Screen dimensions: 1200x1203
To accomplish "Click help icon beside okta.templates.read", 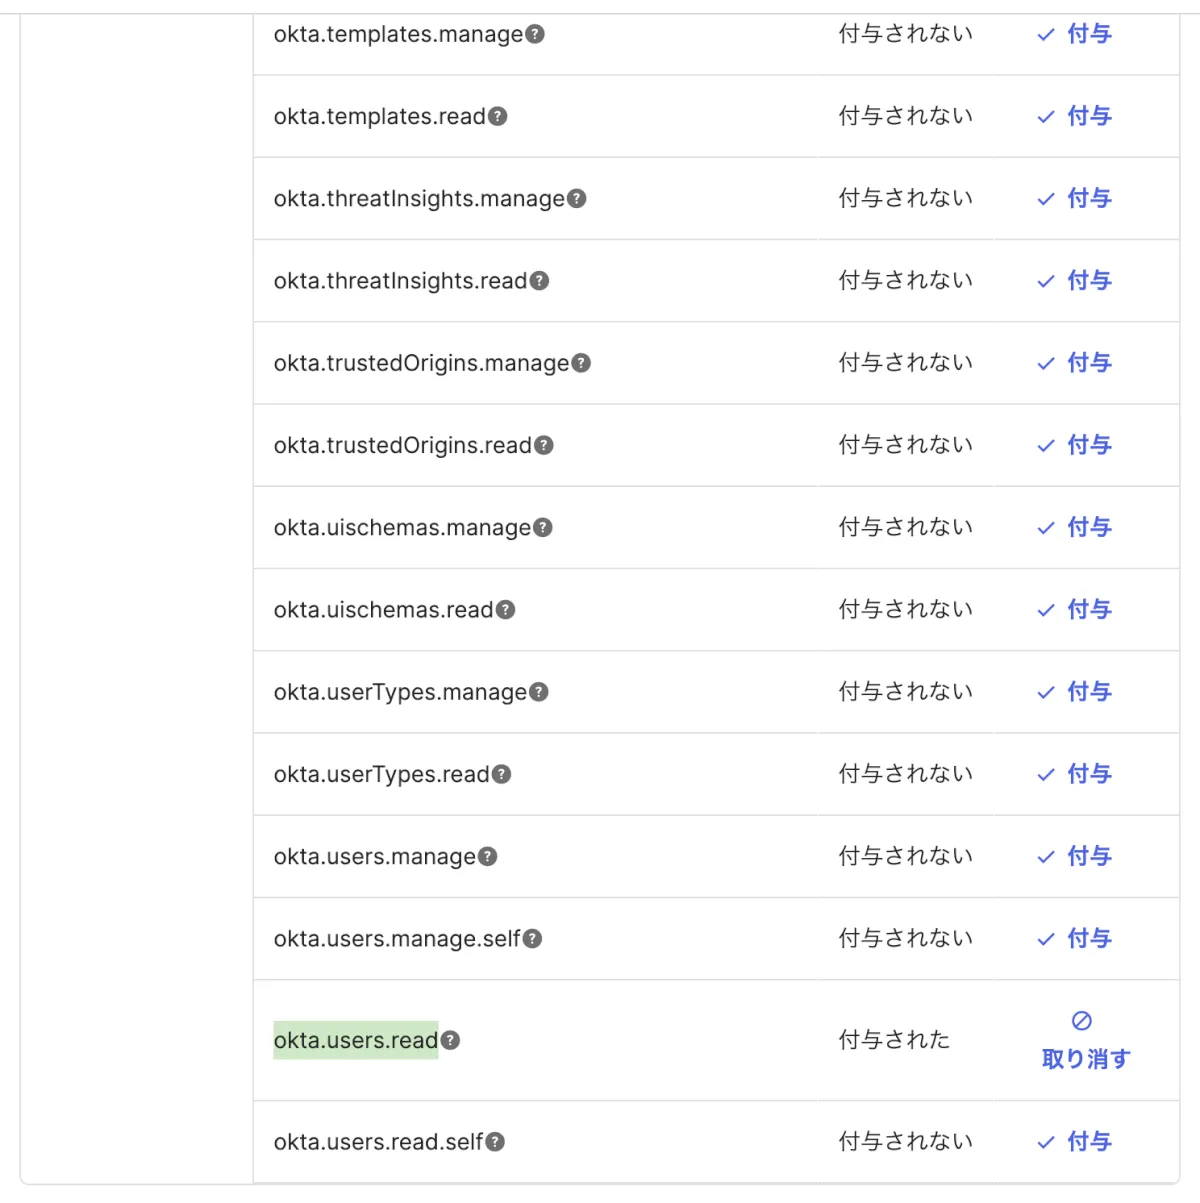I will point(498,116).
